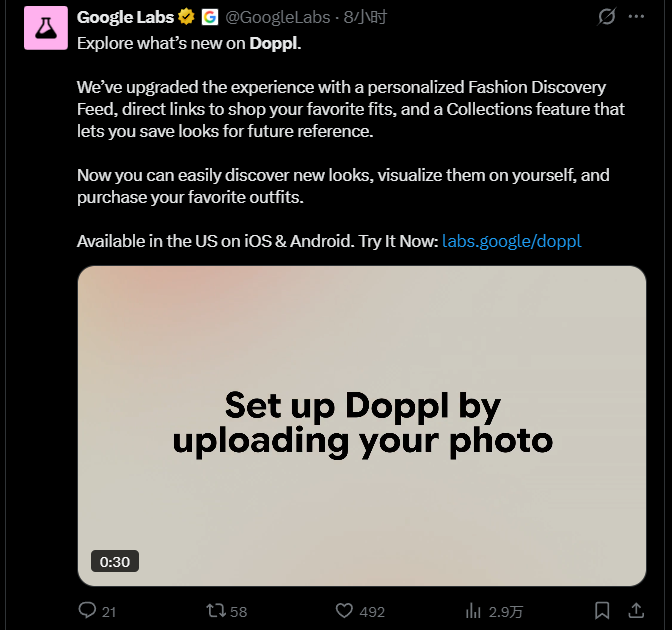Open the Grok explain-post icon
Image resolution: width=672 pixels, height=630 pixels.
point(606,17)
